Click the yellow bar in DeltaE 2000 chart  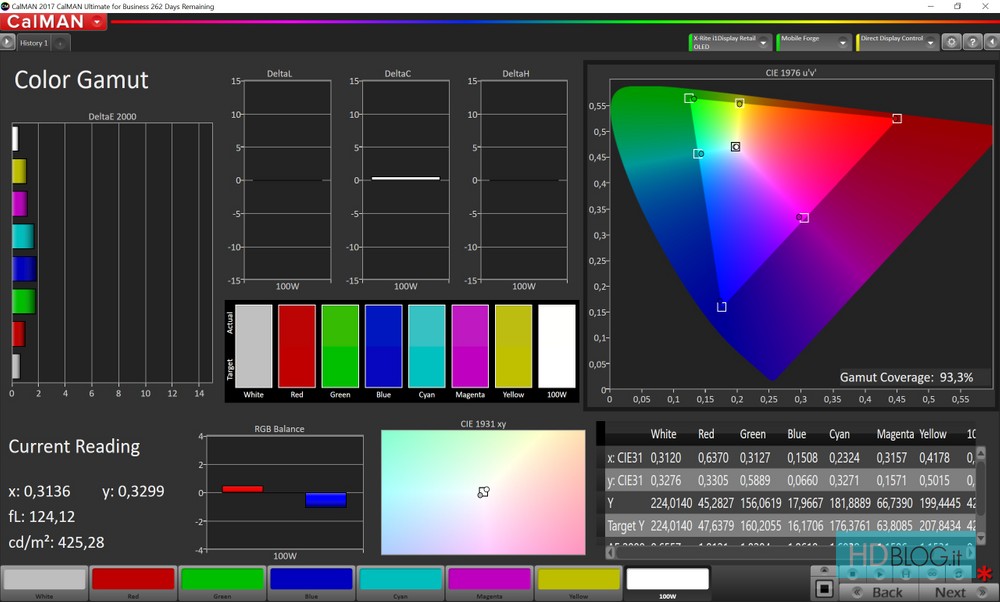click(x=19, y=171)
